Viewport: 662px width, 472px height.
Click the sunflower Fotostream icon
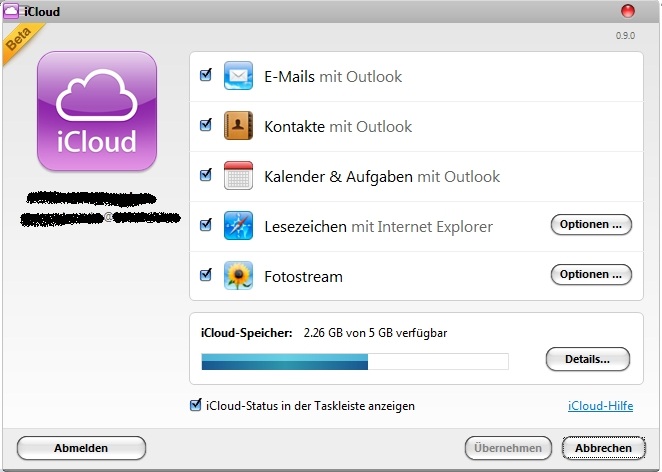point(238,275)
